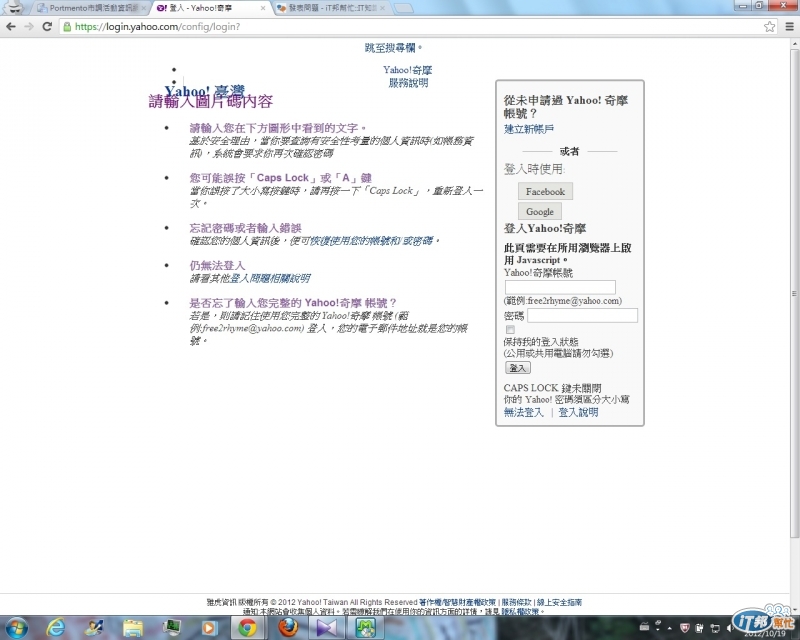Viewport: 800px width, 640px height.
Task: Click the Caps Lock hint heading
Action: pyautogui.click(x=281, y=178)
